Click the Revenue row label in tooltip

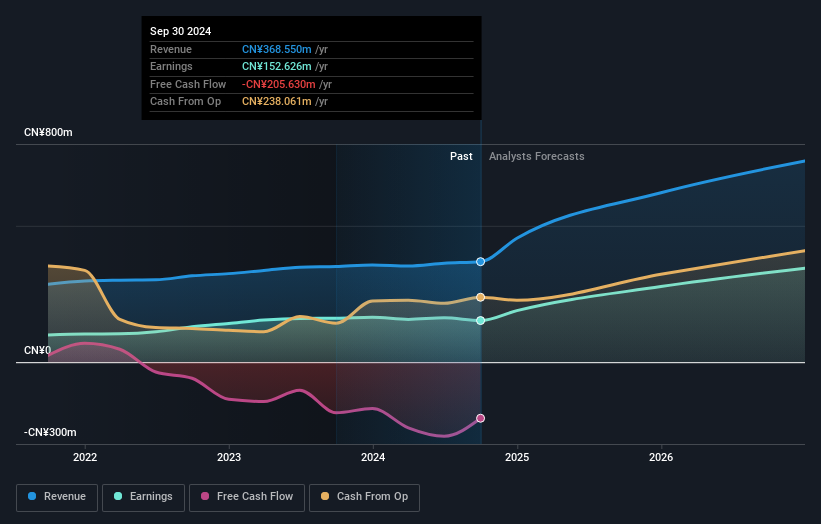pos(171,49)
